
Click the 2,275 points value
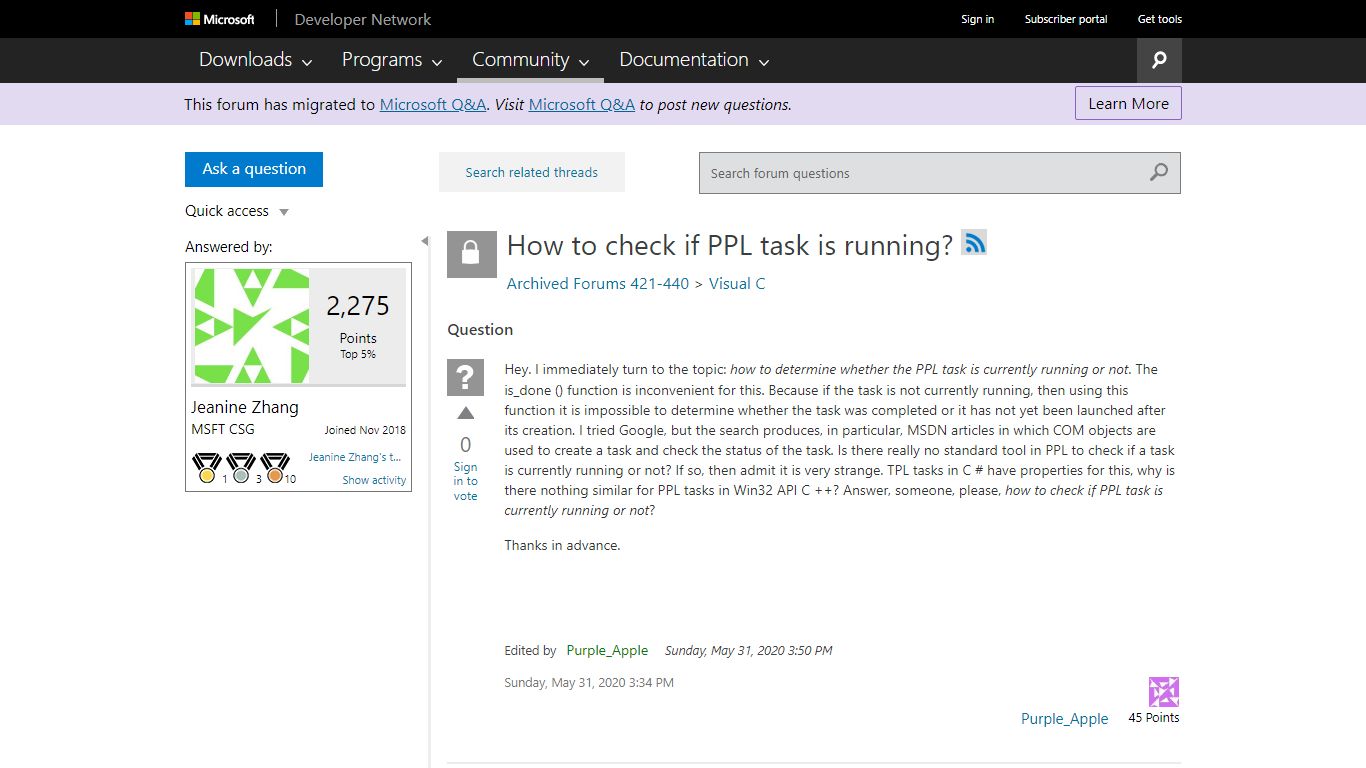click(358, 305)
